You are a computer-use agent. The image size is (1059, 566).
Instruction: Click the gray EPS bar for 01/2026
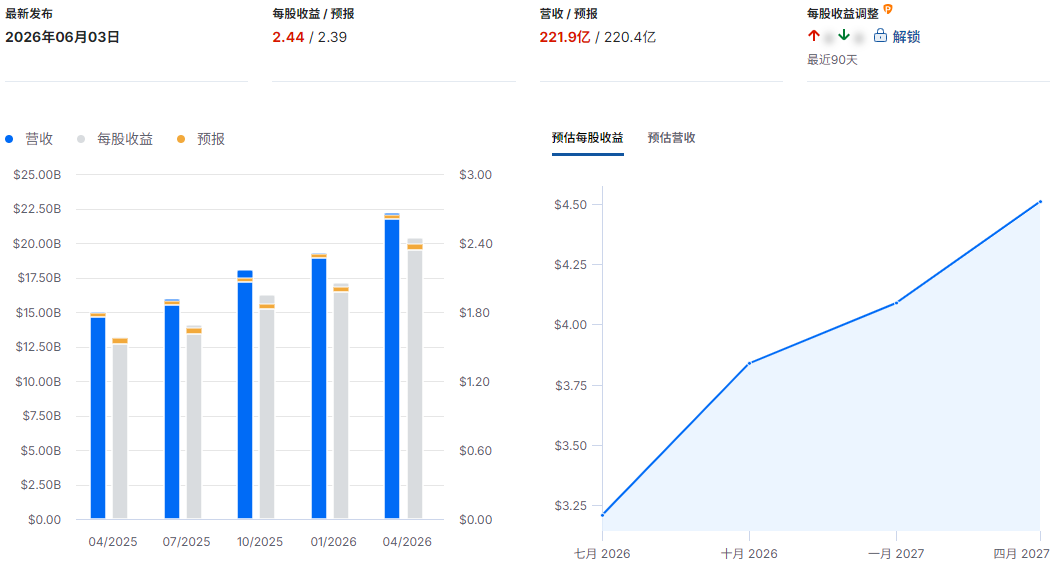tap(341, 401)
